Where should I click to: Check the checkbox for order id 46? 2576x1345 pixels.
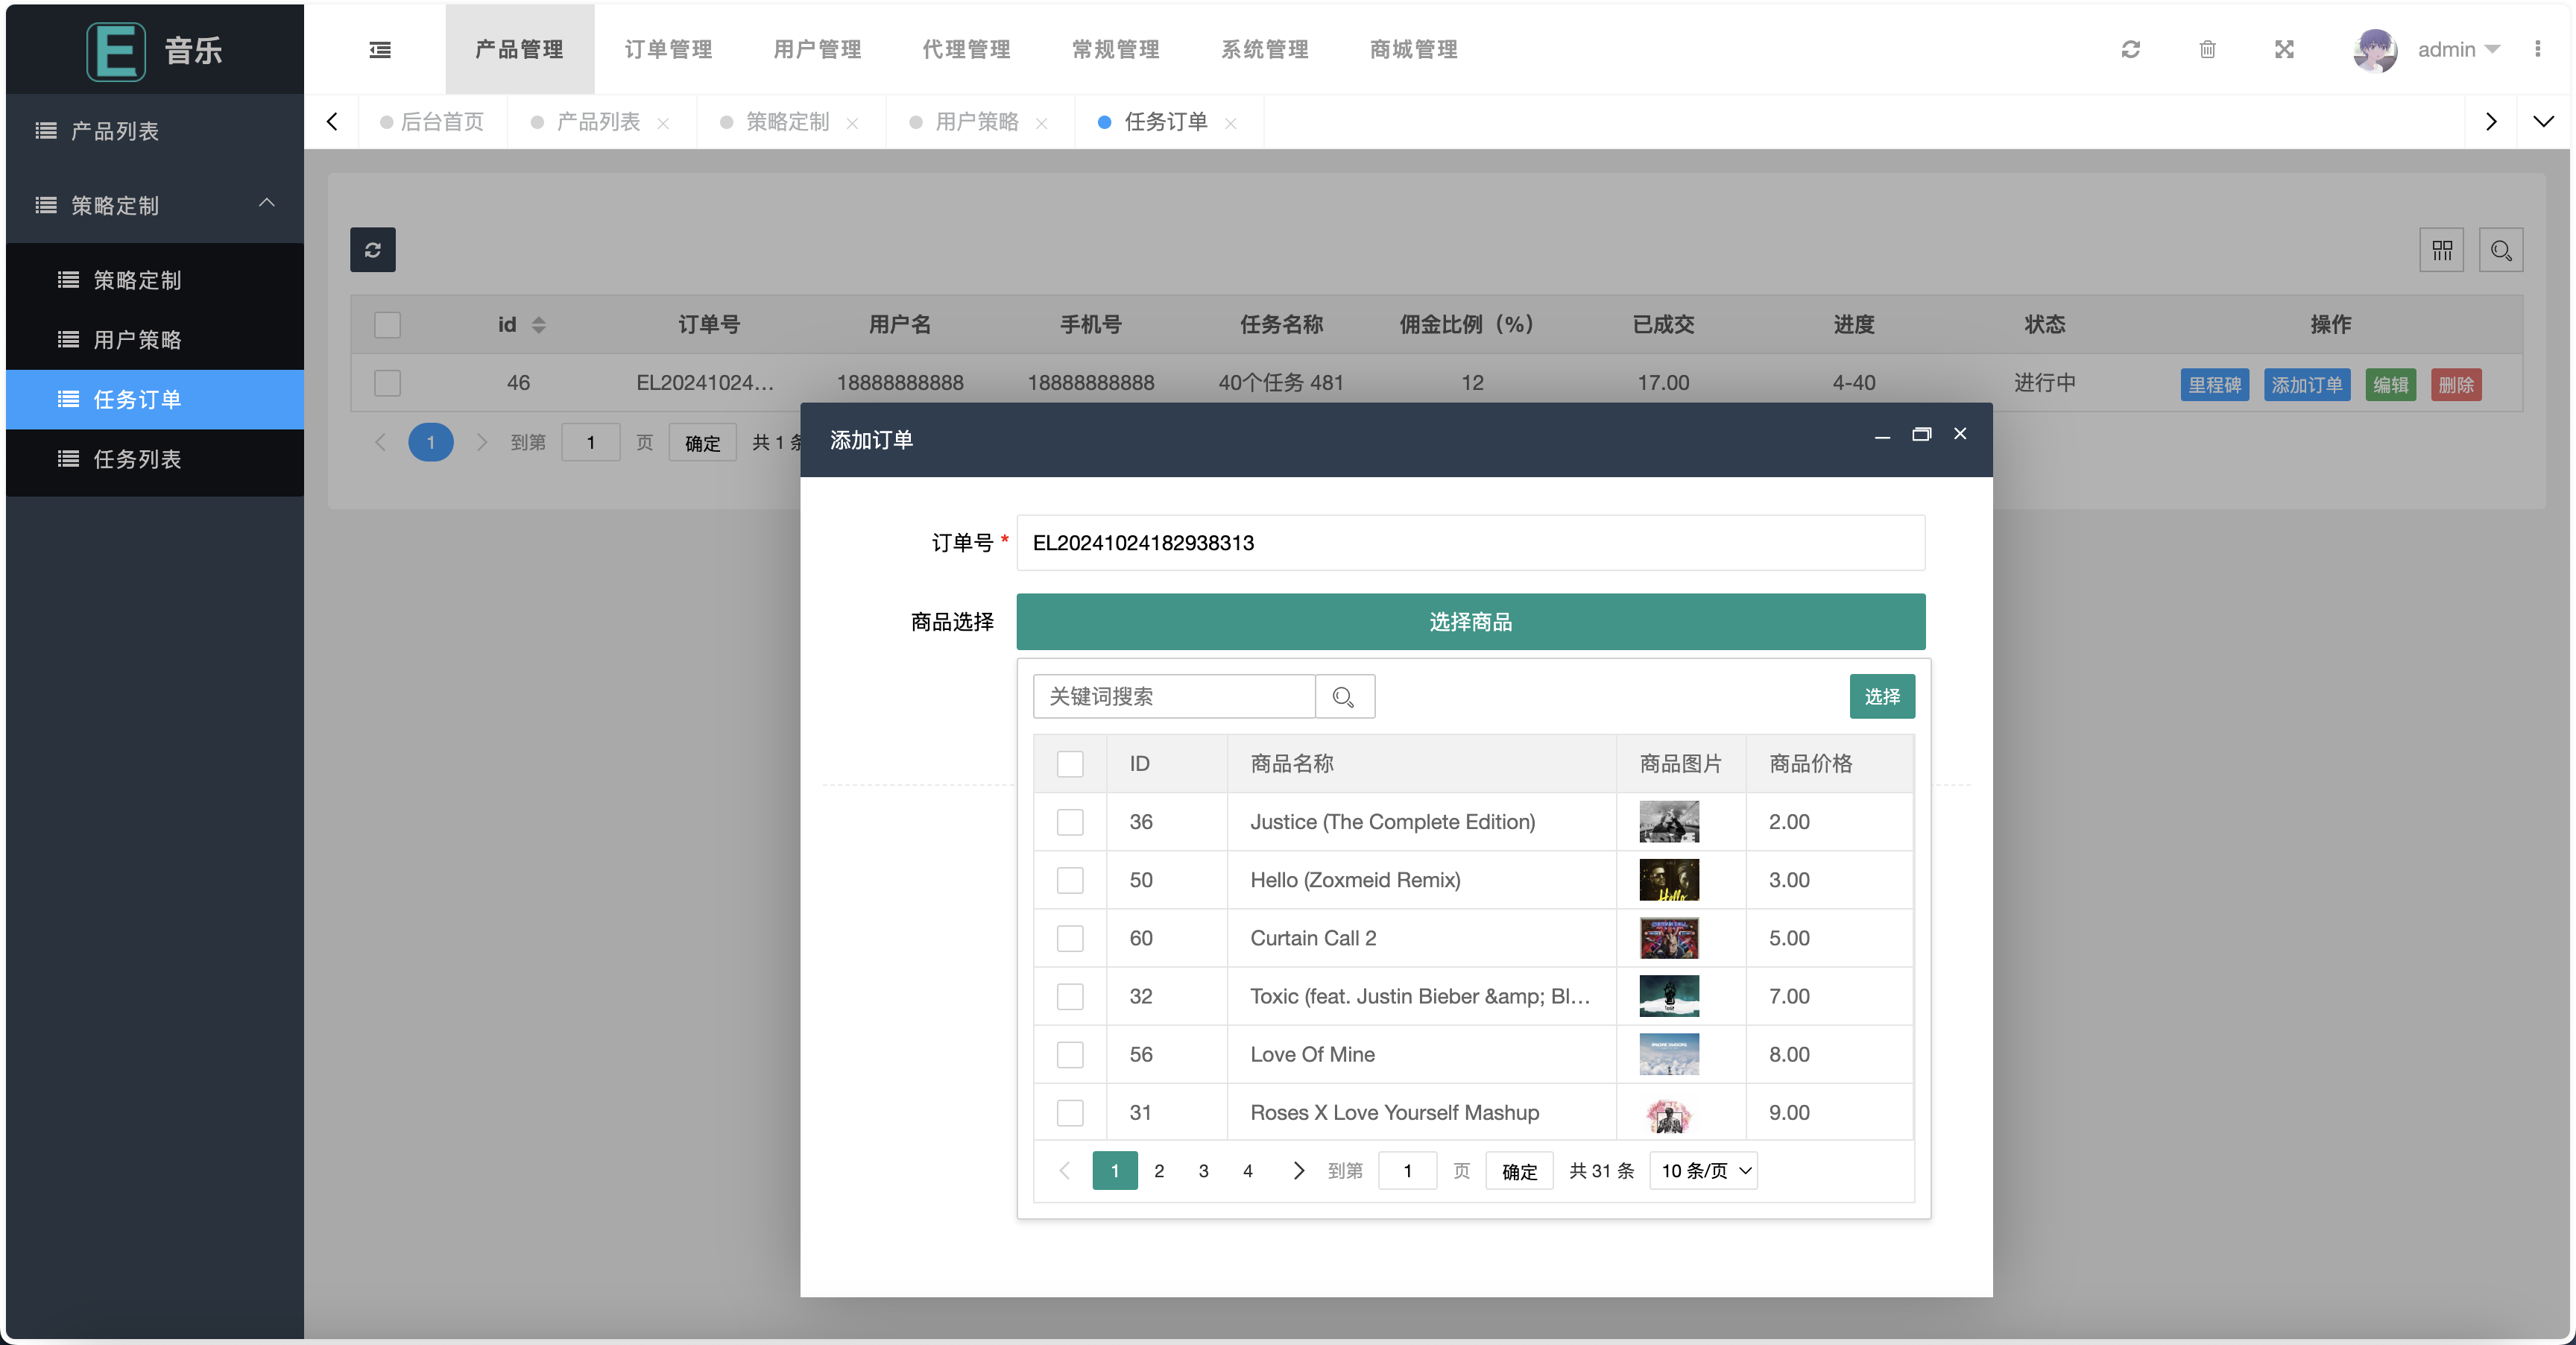pyautogui.click(x=387, y=382)
